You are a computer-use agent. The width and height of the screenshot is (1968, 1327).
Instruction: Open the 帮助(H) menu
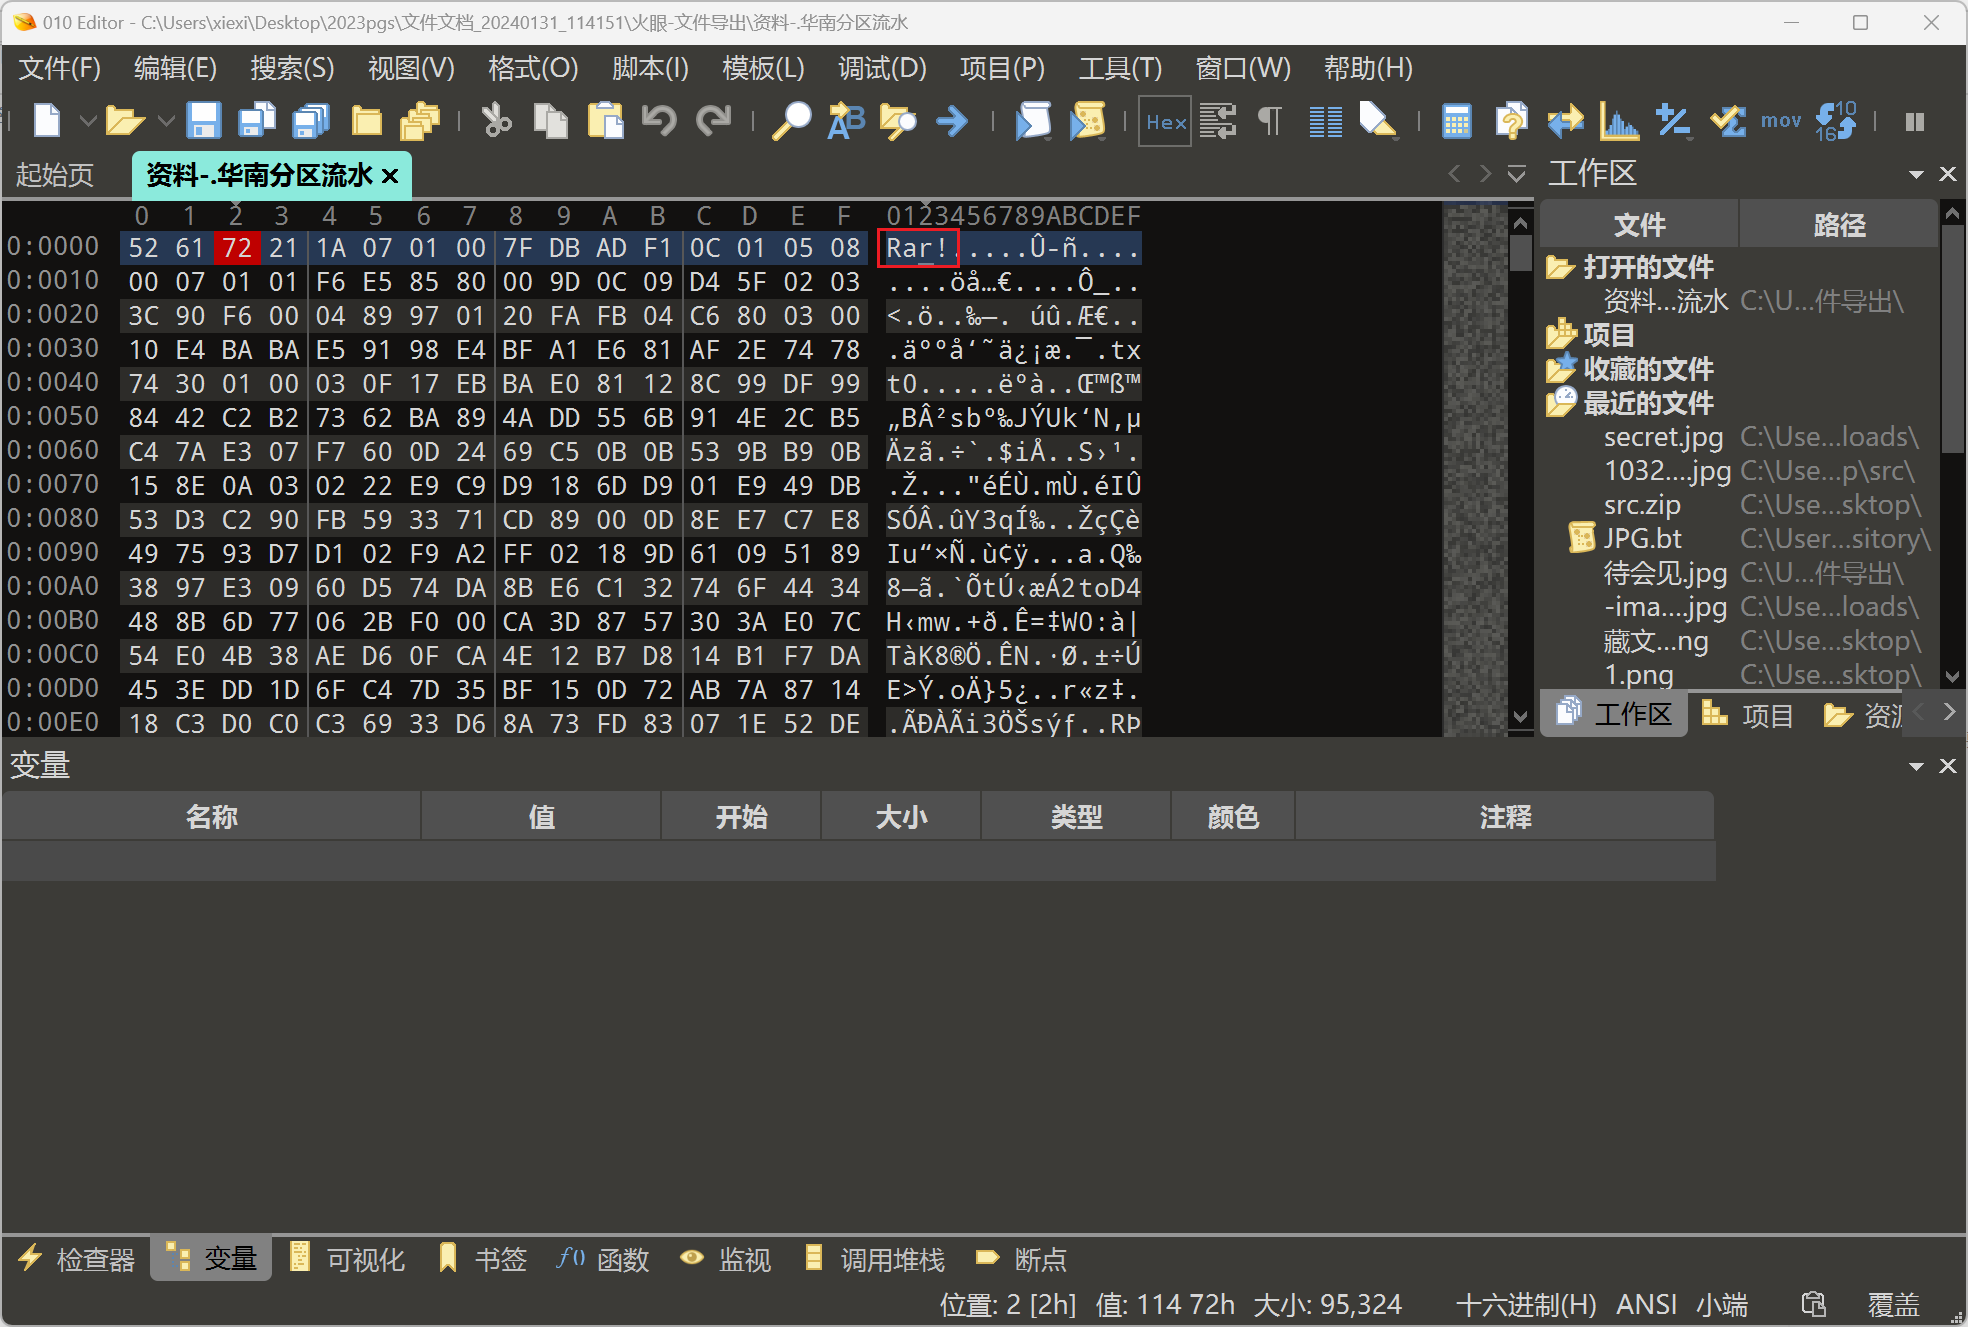1368,68
